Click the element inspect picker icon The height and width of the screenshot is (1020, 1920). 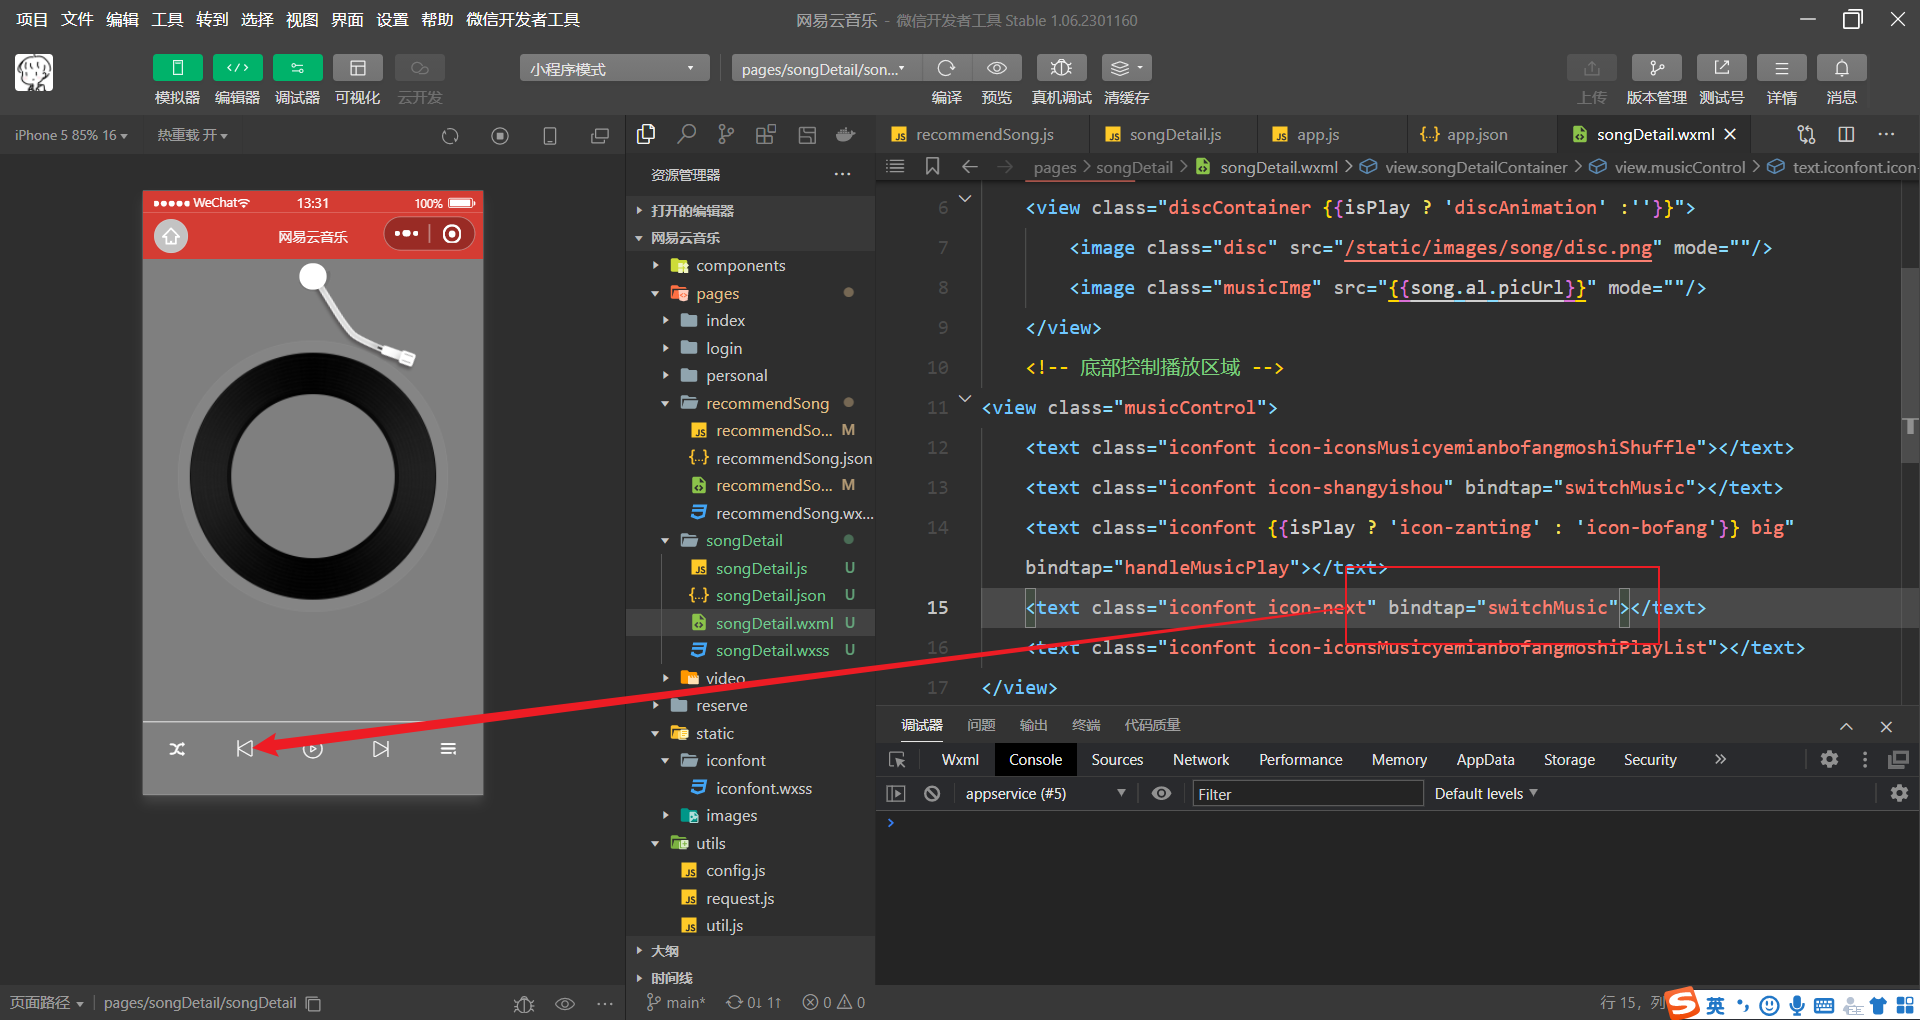[897, 760]
